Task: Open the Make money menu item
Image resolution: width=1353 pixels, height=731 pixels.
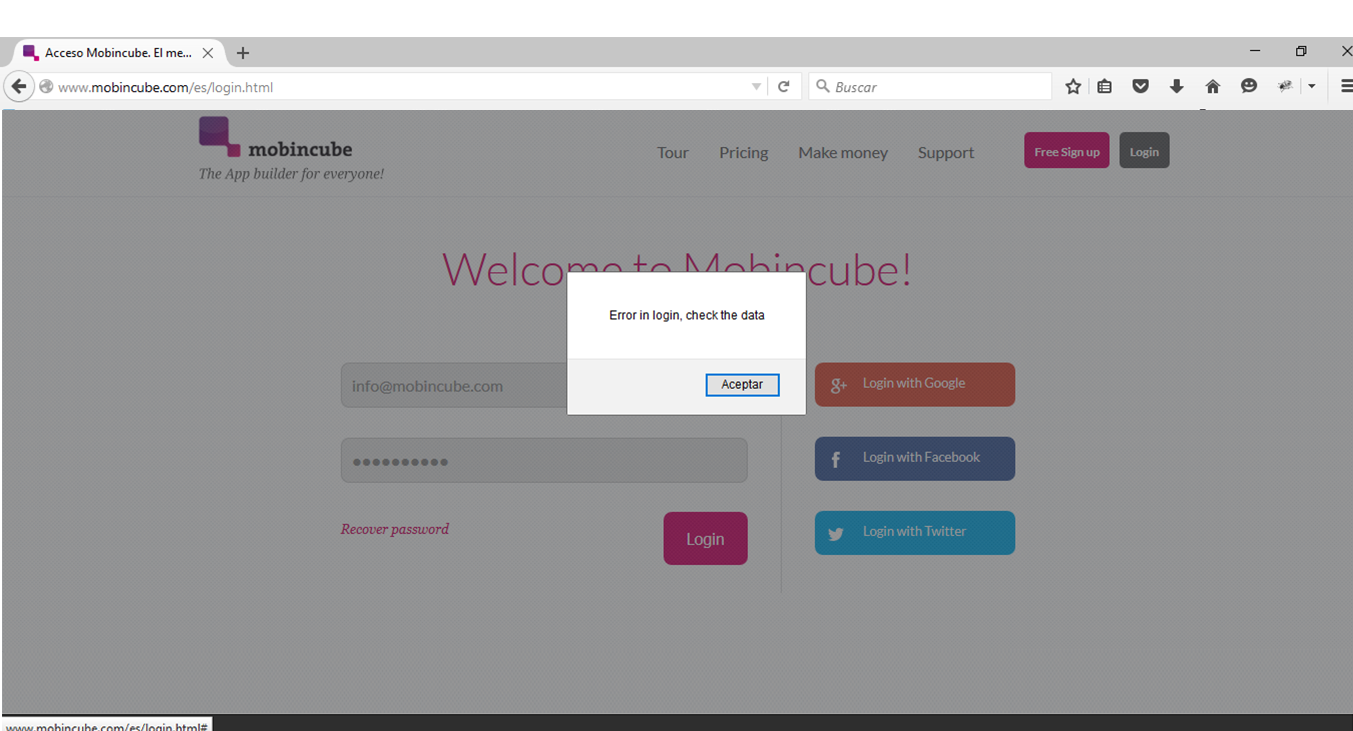Action: coord(843,153)
